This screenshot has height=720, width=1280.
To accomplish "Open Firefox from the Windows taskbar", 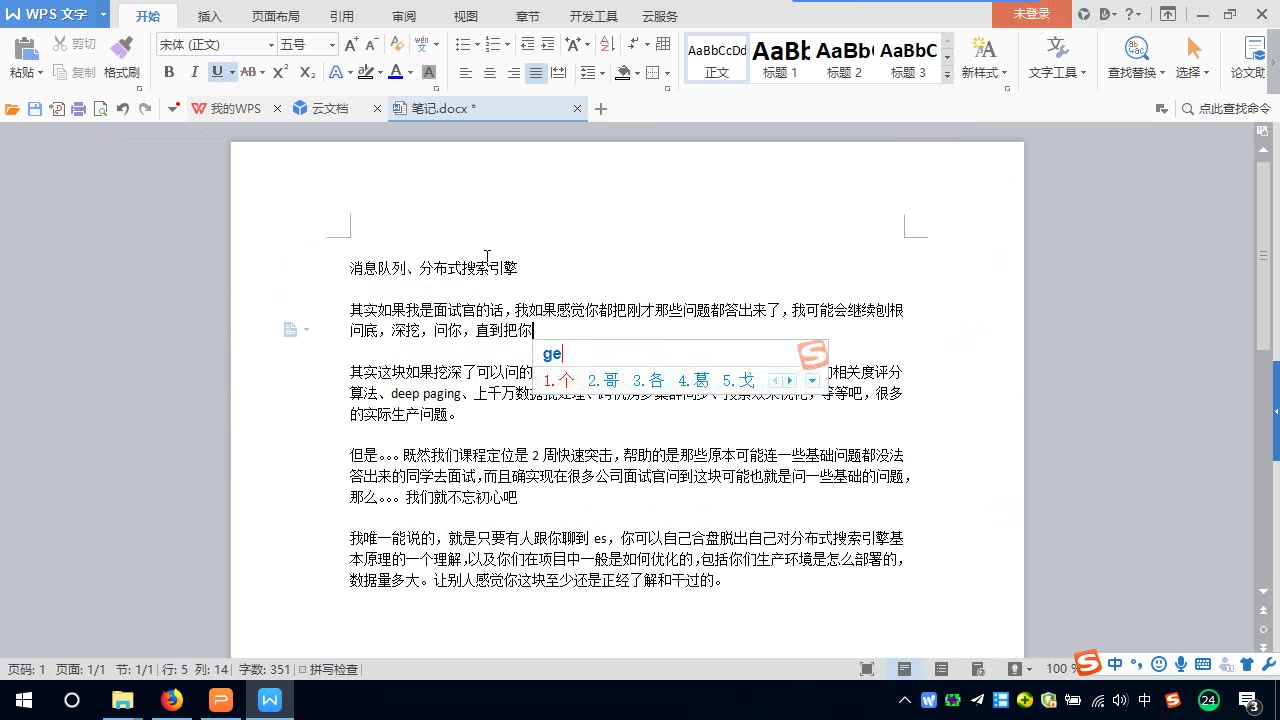I will pos(172,700).
